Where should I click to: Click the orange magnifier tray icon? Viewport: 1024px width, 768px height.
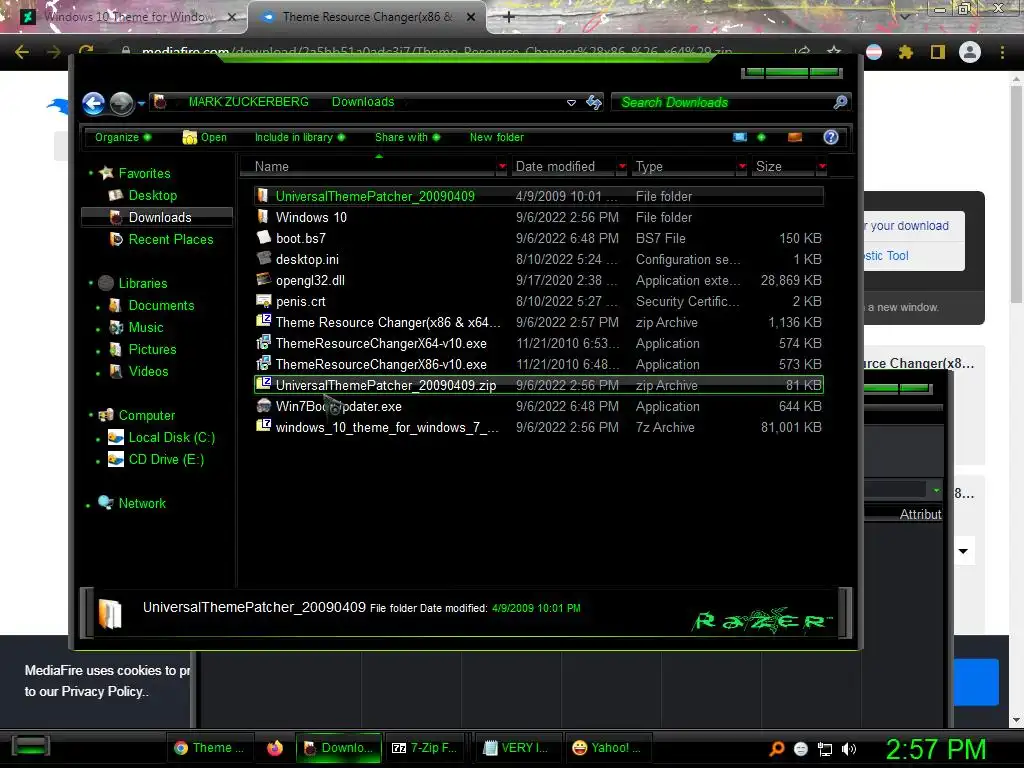click(776, 748)
